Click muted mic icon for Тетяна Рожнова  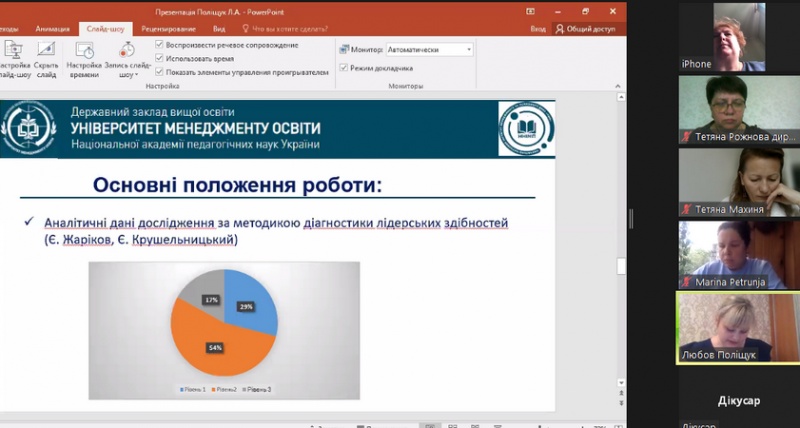click(687, 137)
